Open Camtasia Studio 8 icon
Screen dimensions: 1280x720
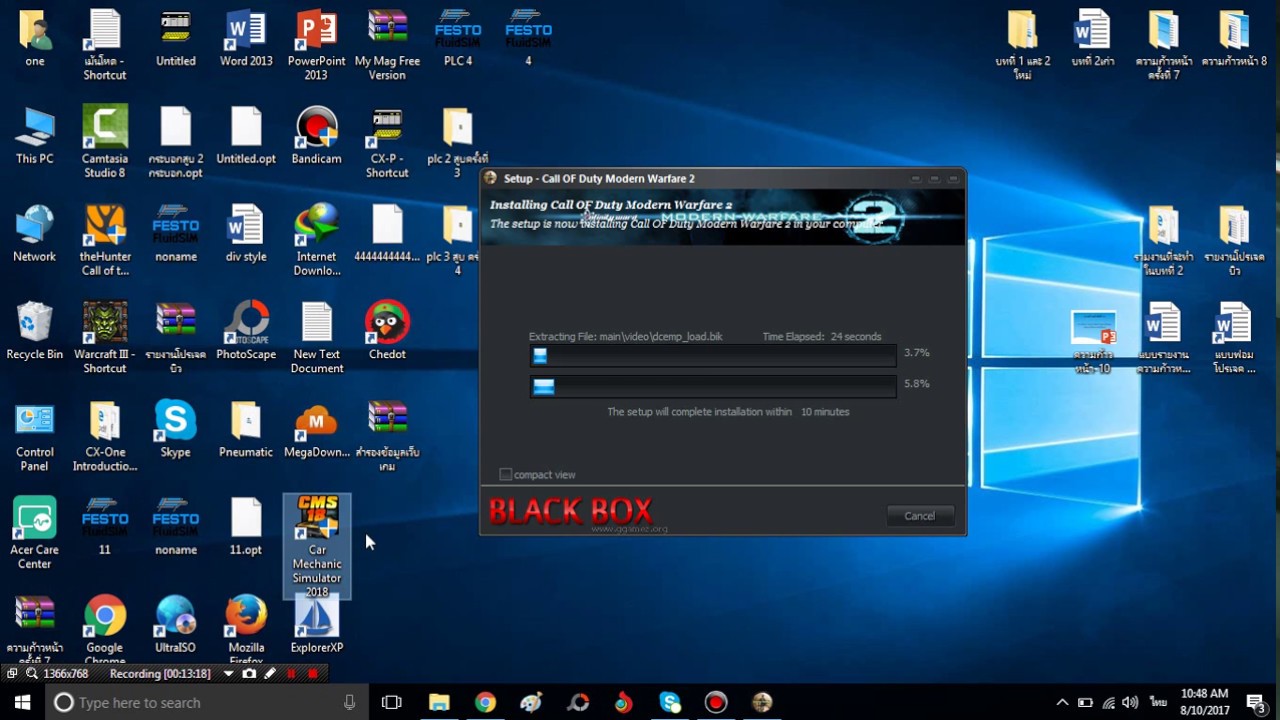(x=105, y=142)
